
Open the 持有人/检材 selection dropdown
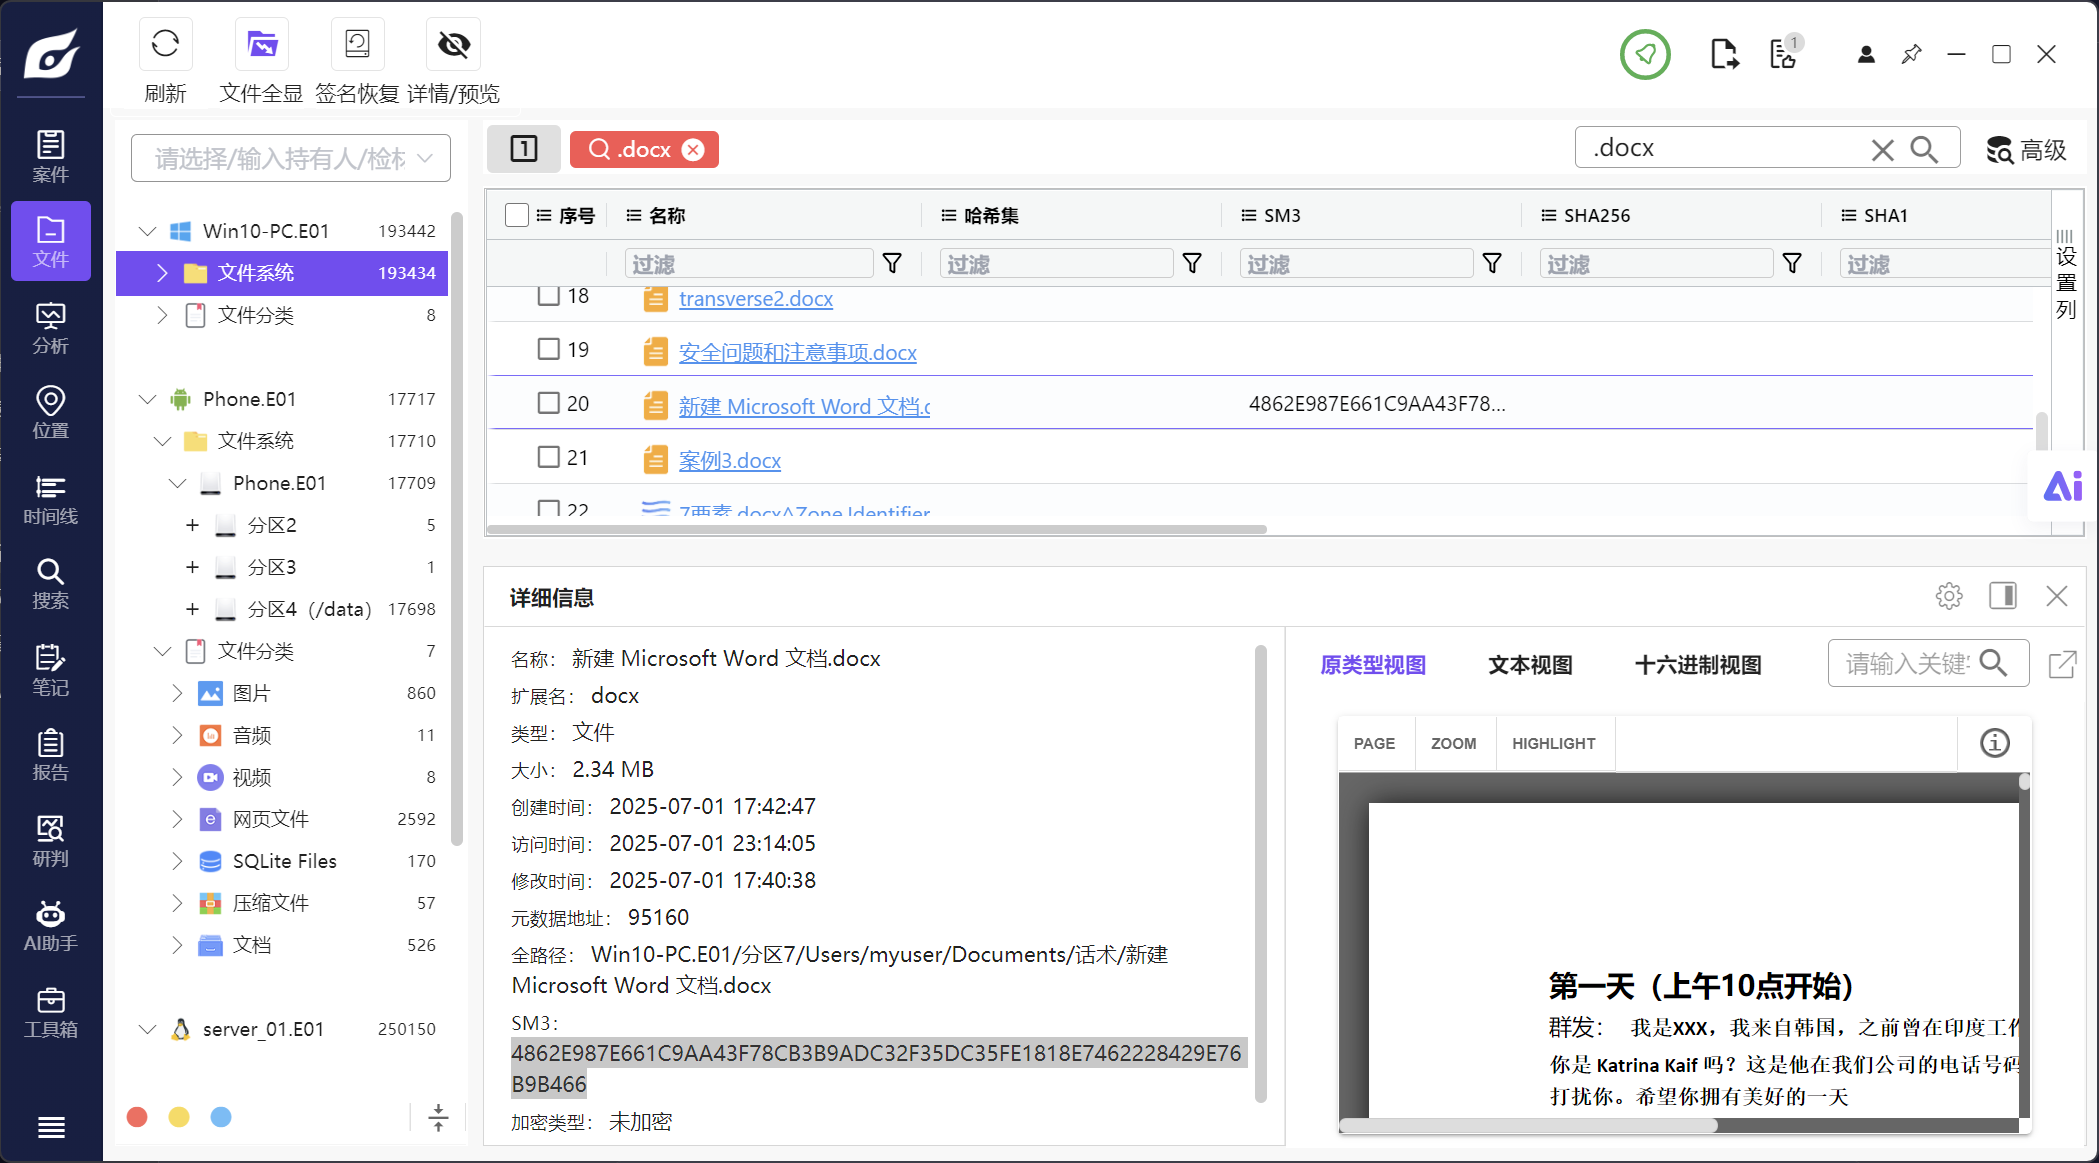click(x=291, y=158)
